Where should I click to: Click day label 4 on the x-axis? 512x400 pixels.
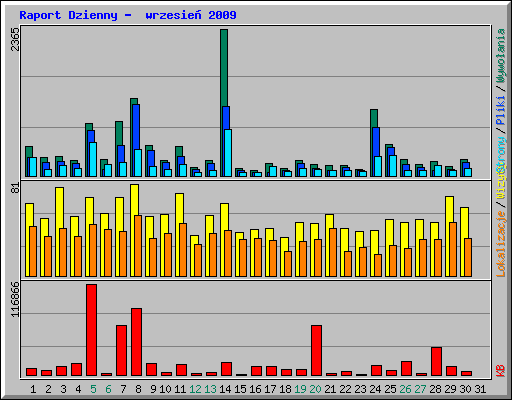[x=78, y=389]
